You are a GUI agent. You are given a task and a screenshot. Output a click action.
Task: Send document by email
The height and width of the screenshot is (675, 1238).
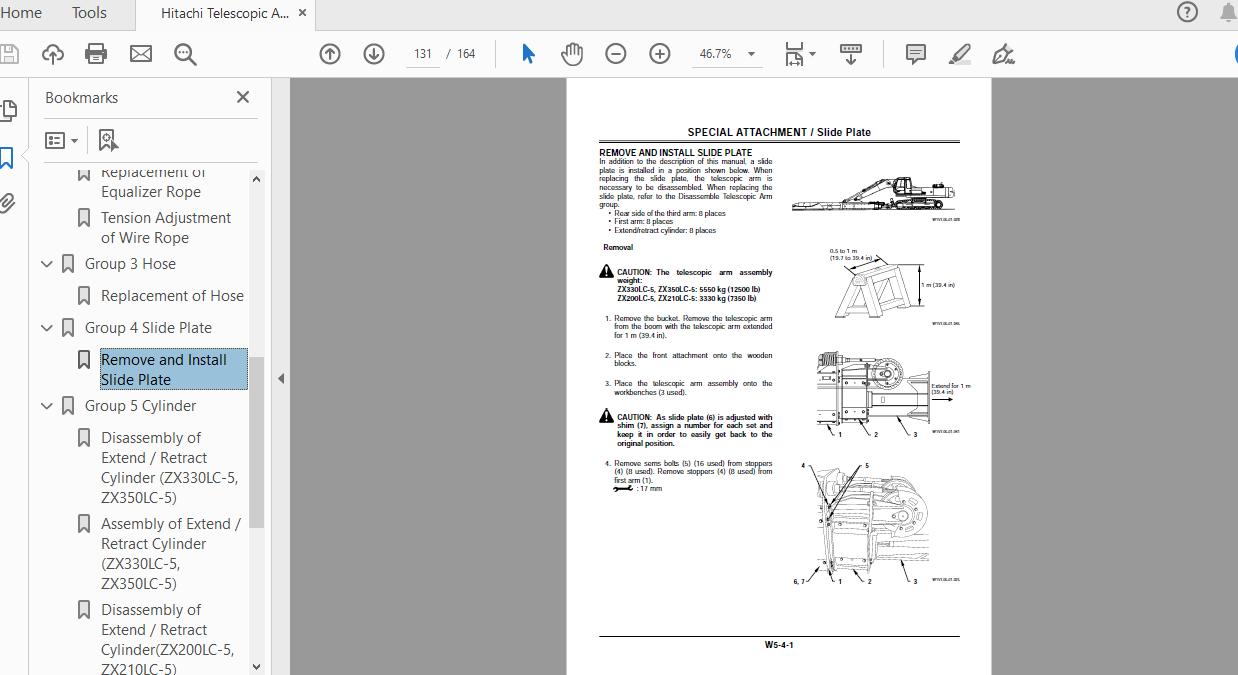click(140, 53)
